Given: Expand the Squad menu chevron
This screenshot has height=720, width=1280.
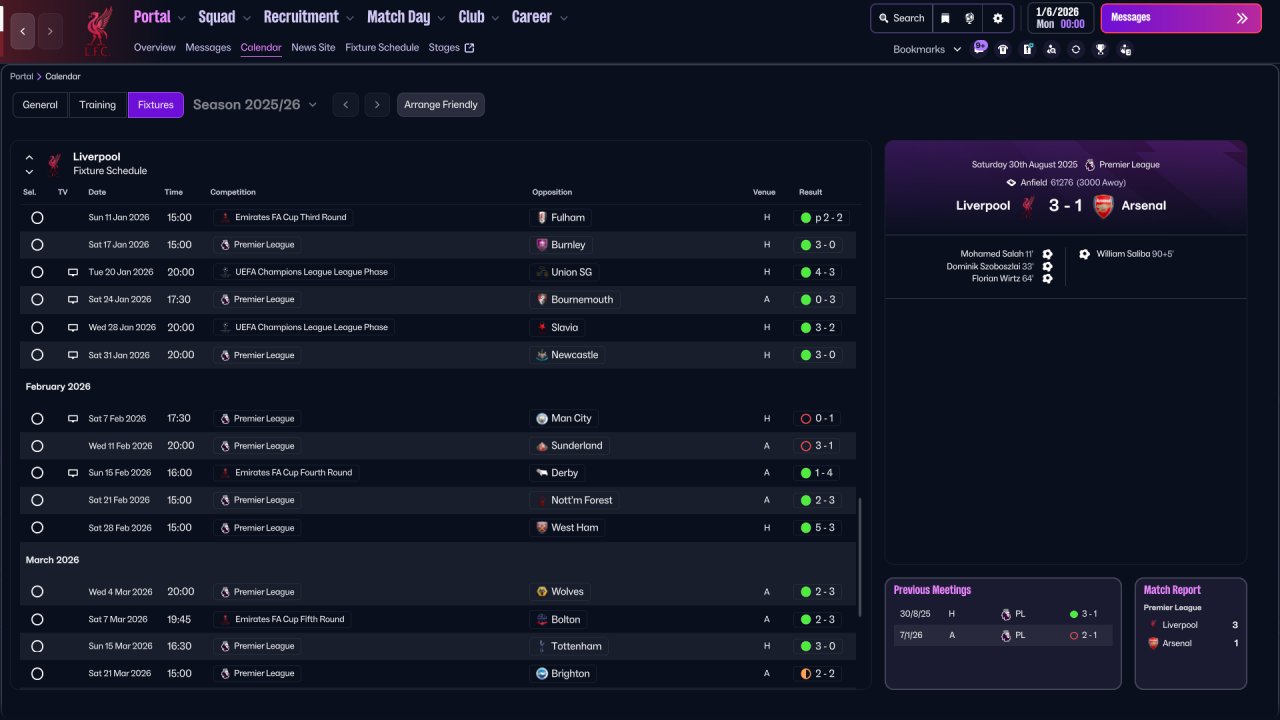Looking at the screenshot, I should tap(246, 18).
